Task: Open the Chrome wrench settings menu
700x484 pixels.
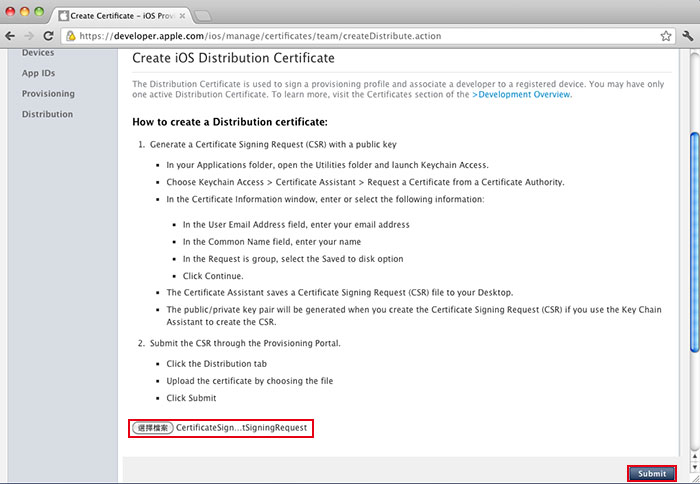Action: point(688,36)
